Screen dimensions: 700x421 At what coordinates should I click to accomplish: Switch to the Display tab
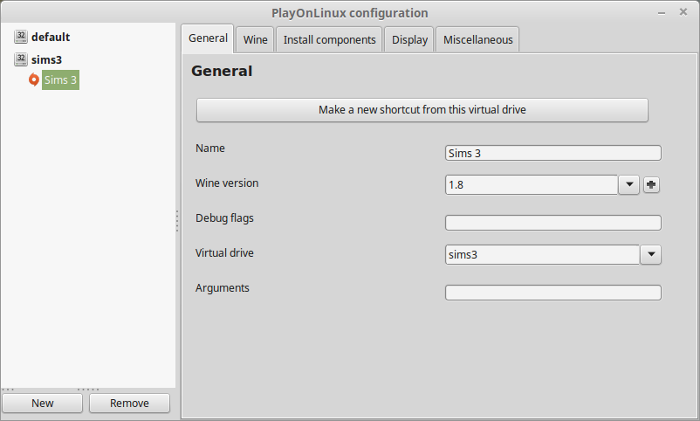(410, 40)
